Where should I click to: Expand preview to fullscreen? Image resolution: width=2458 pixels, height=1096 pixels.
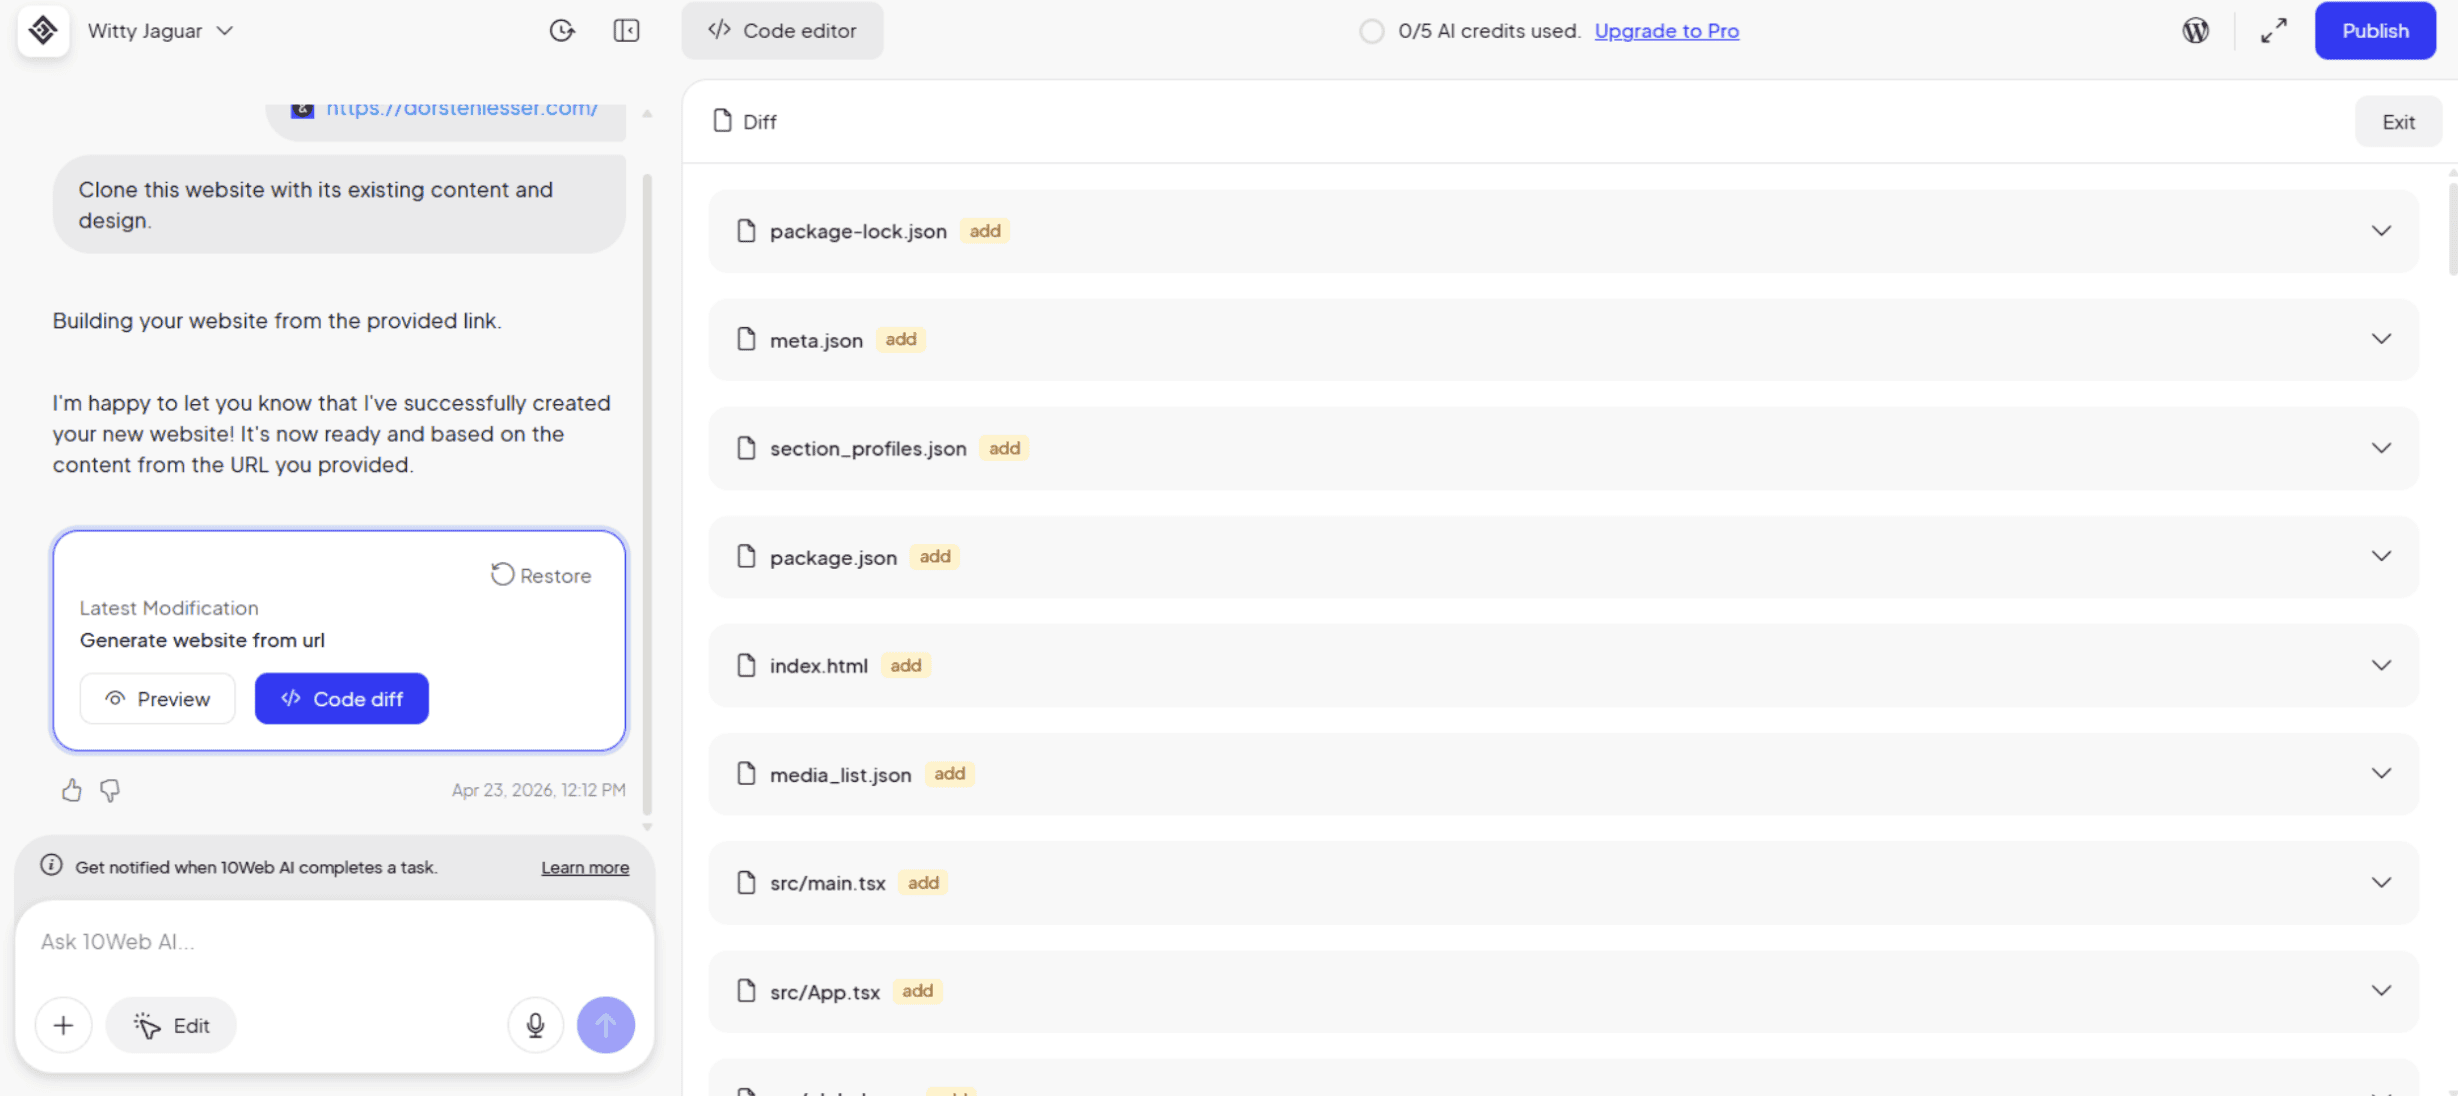[x=2273, y=31]
